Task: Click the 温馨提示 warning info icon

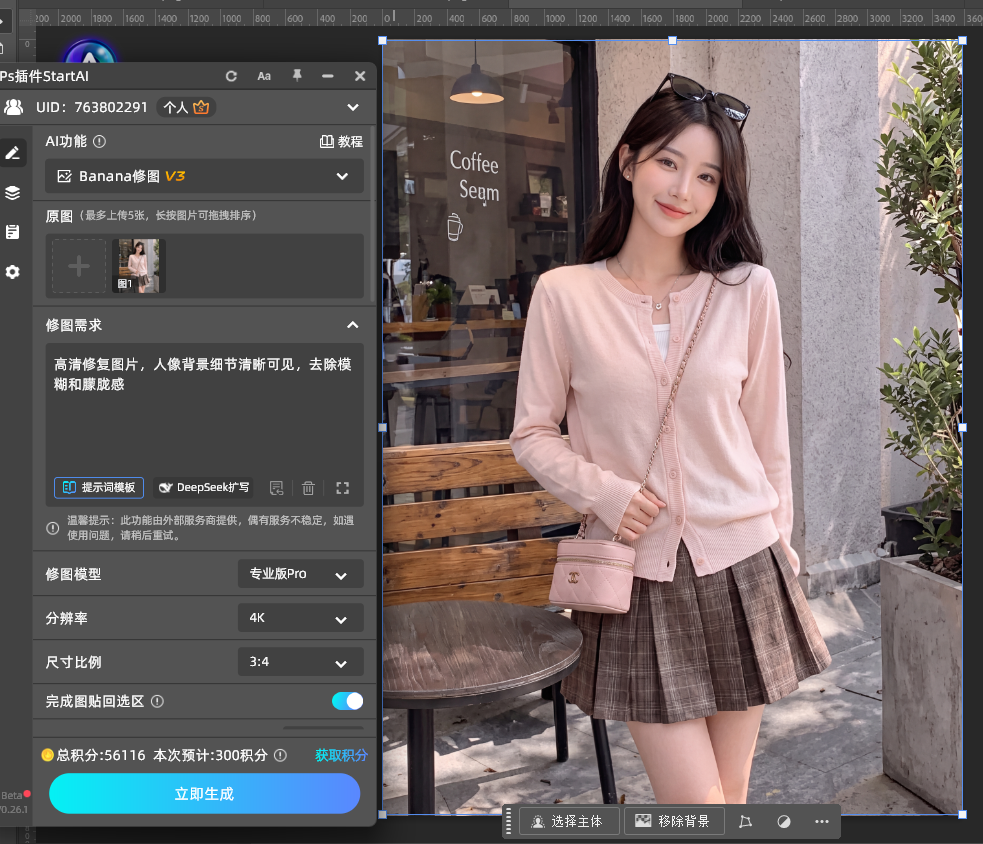Action: (53, 528)
